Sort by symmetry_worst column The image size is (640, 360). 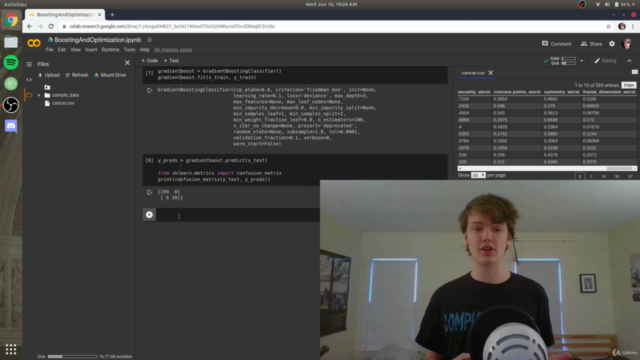[x=562, y=92]
